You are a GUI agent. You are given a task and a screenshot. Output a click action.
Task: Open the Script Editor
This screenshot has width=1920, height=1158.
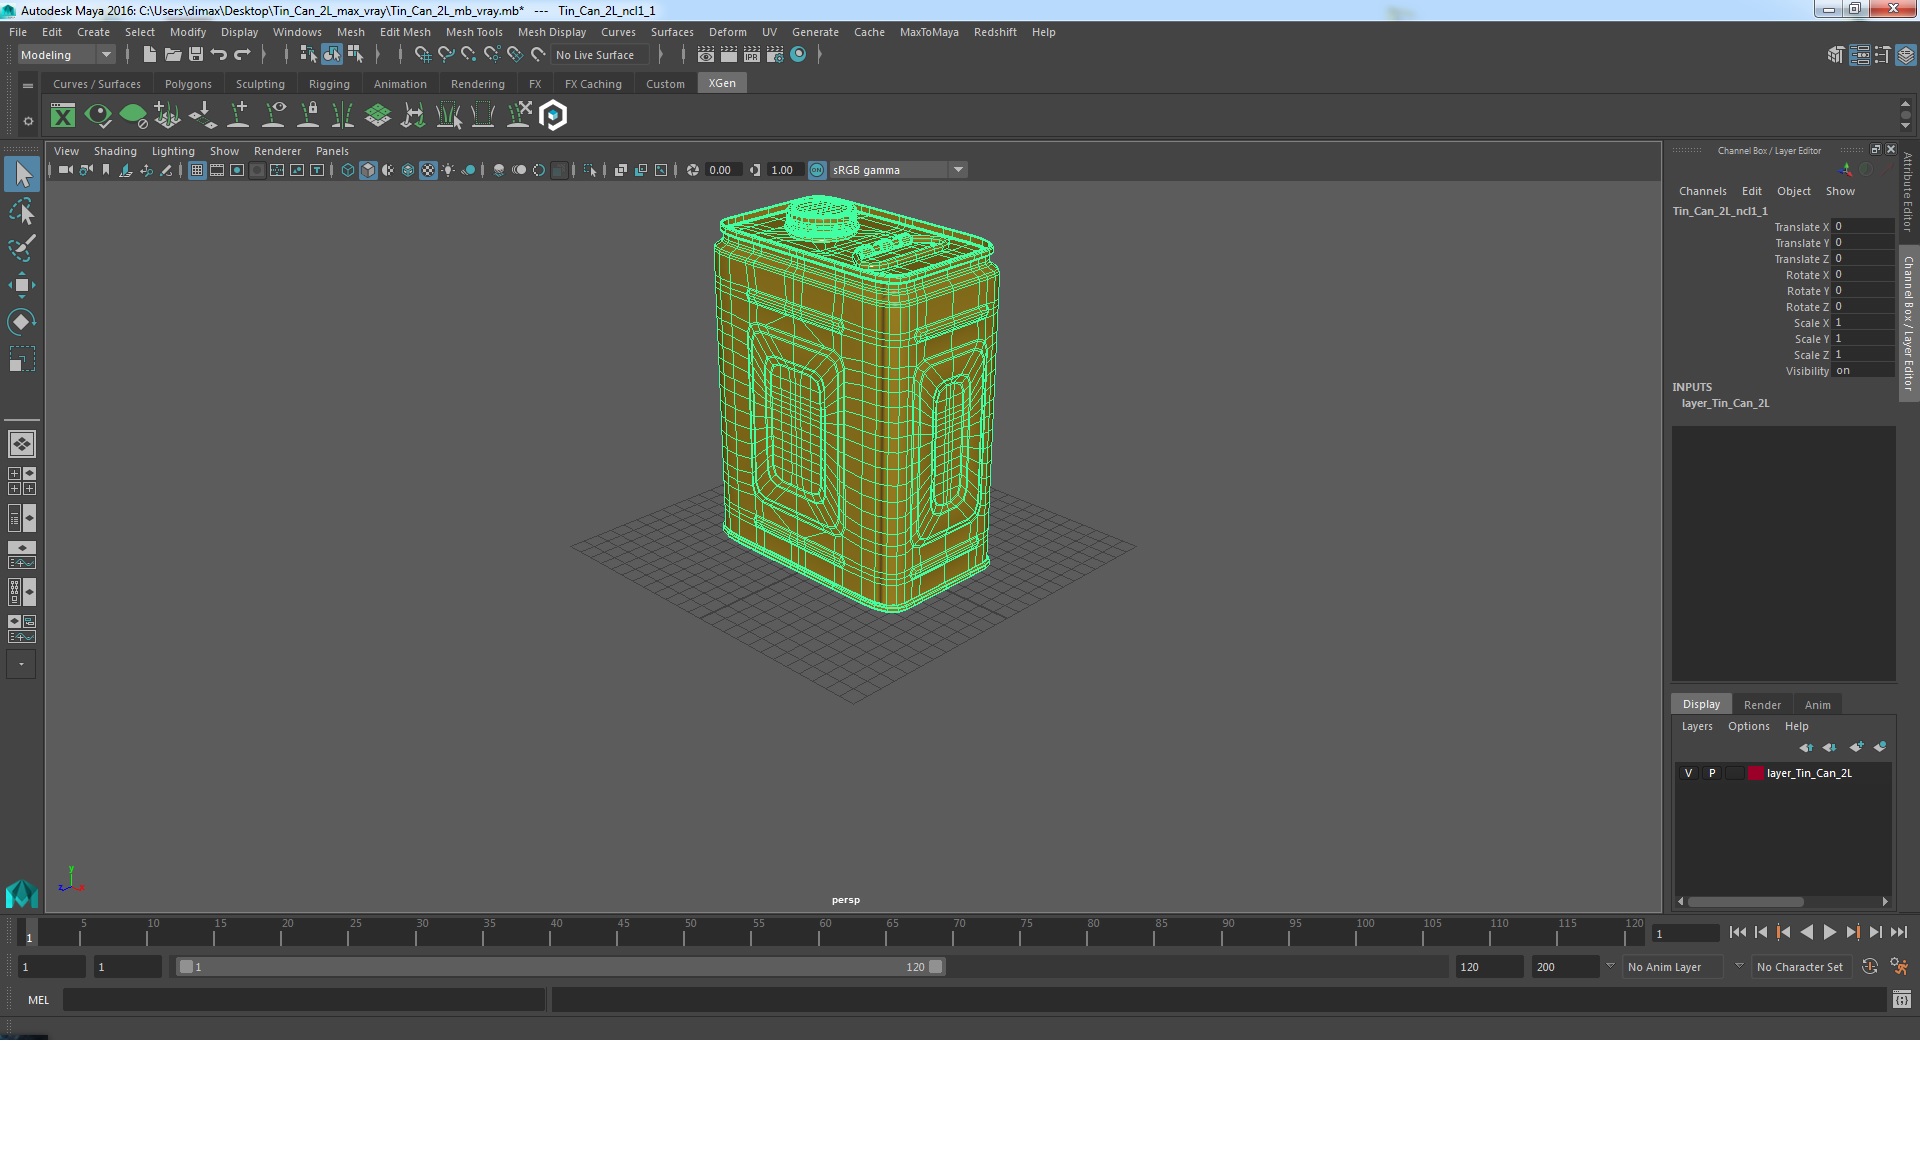coord(1902,999)
